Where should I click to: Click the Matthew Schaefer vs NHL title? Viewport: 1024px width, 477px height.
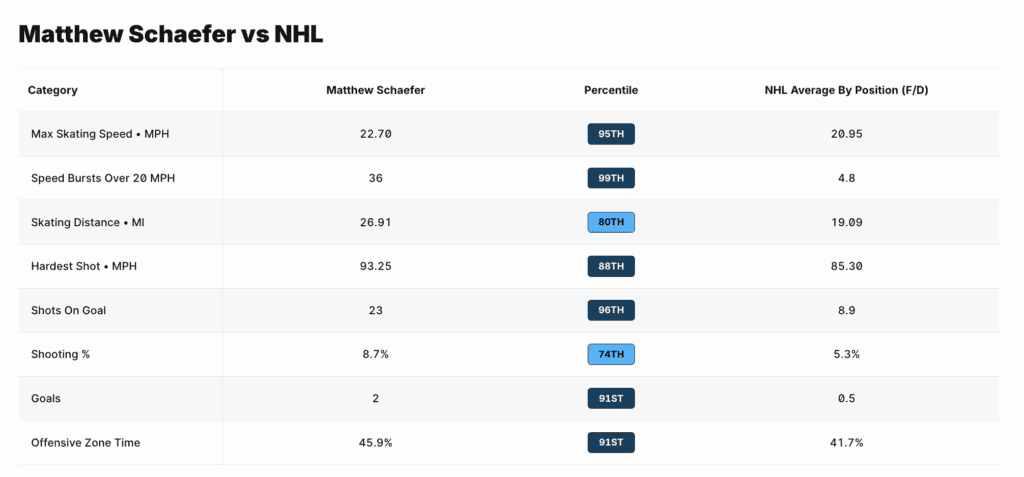click(x=170, y=34)
